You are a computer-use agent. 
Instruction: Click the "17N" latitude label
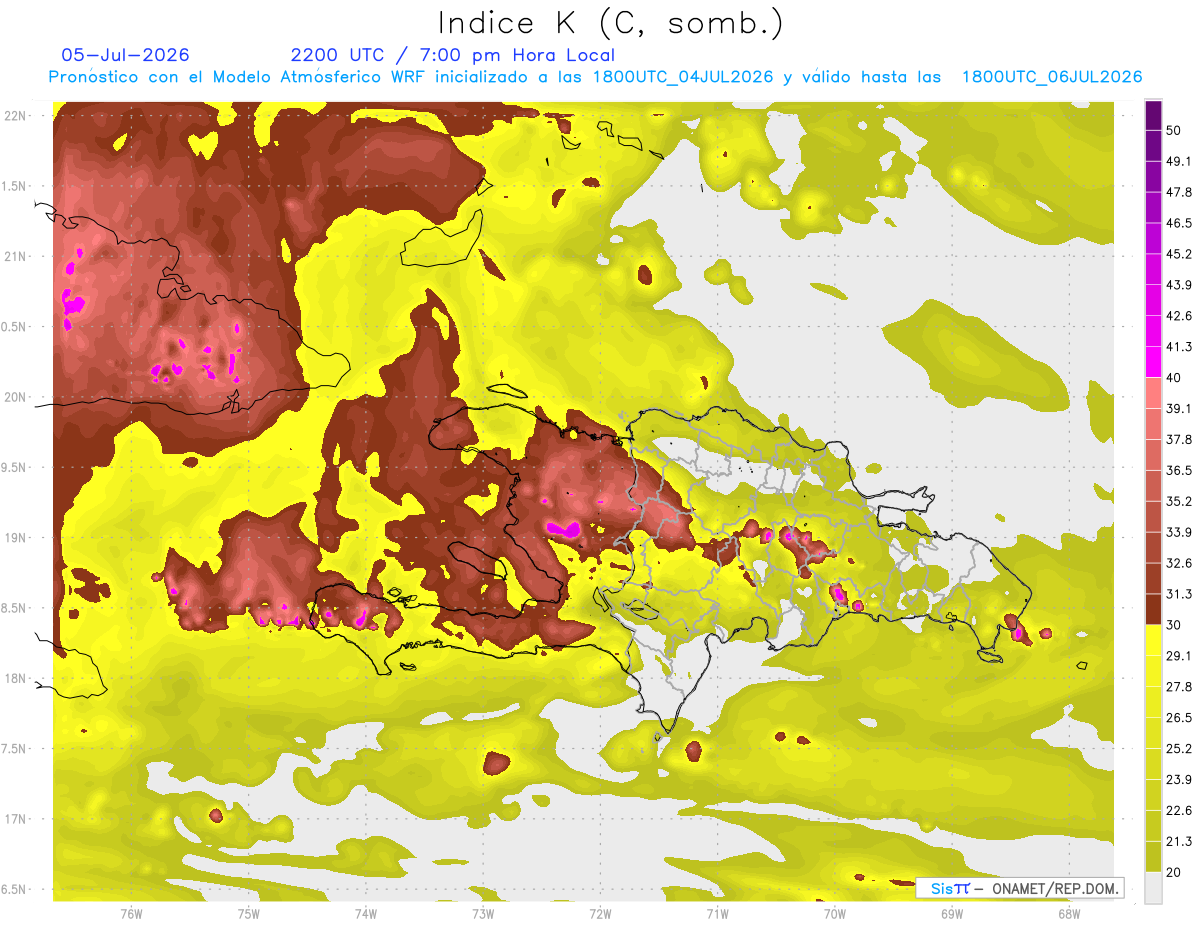(x=17, y=819)
